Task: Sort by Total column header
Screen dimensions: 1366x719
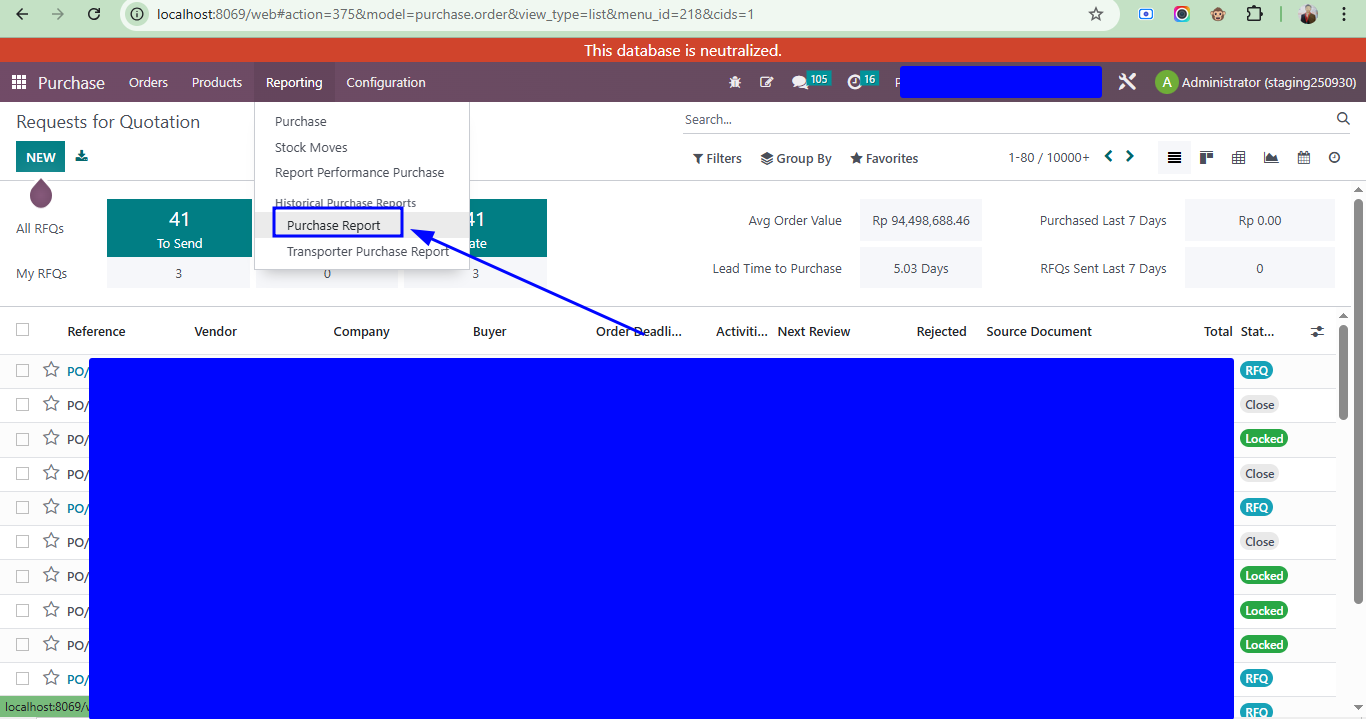Action: click(1218, 331)
